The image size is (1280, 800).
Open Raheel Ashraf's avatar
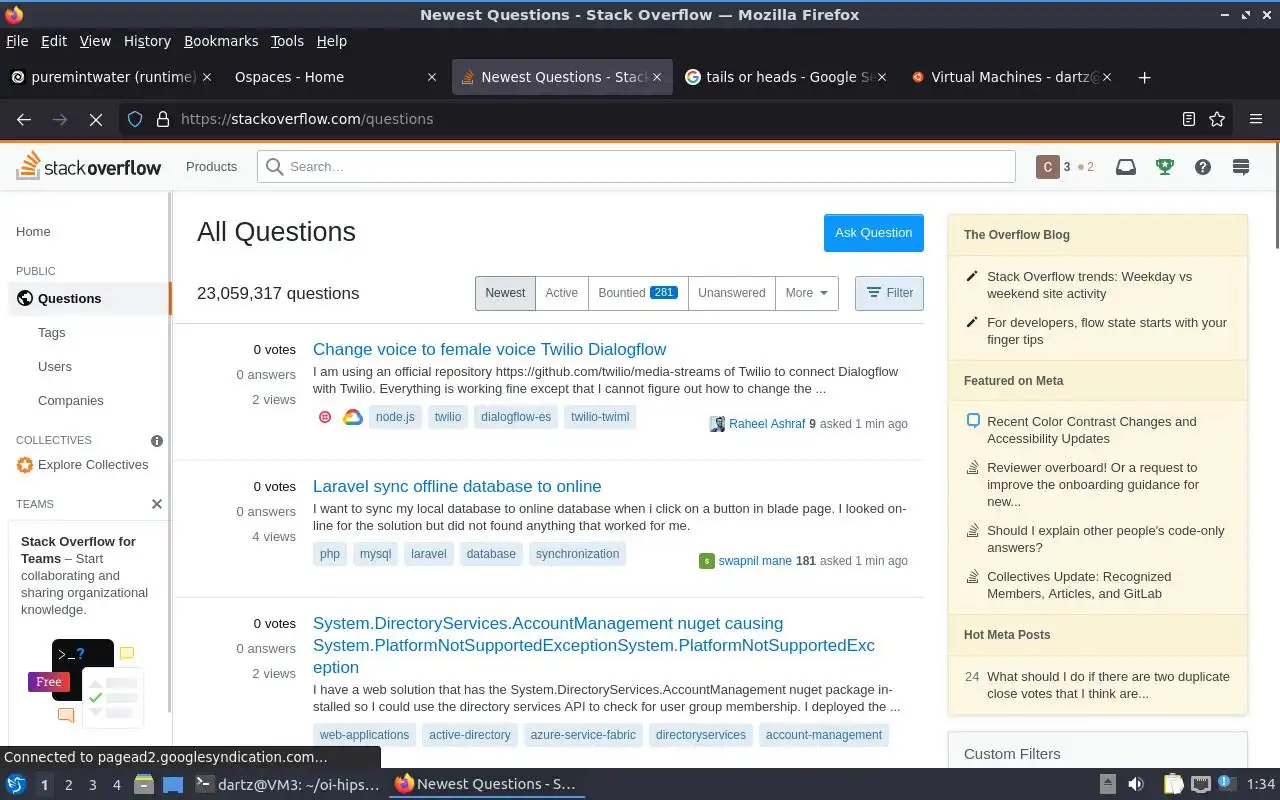717,424
